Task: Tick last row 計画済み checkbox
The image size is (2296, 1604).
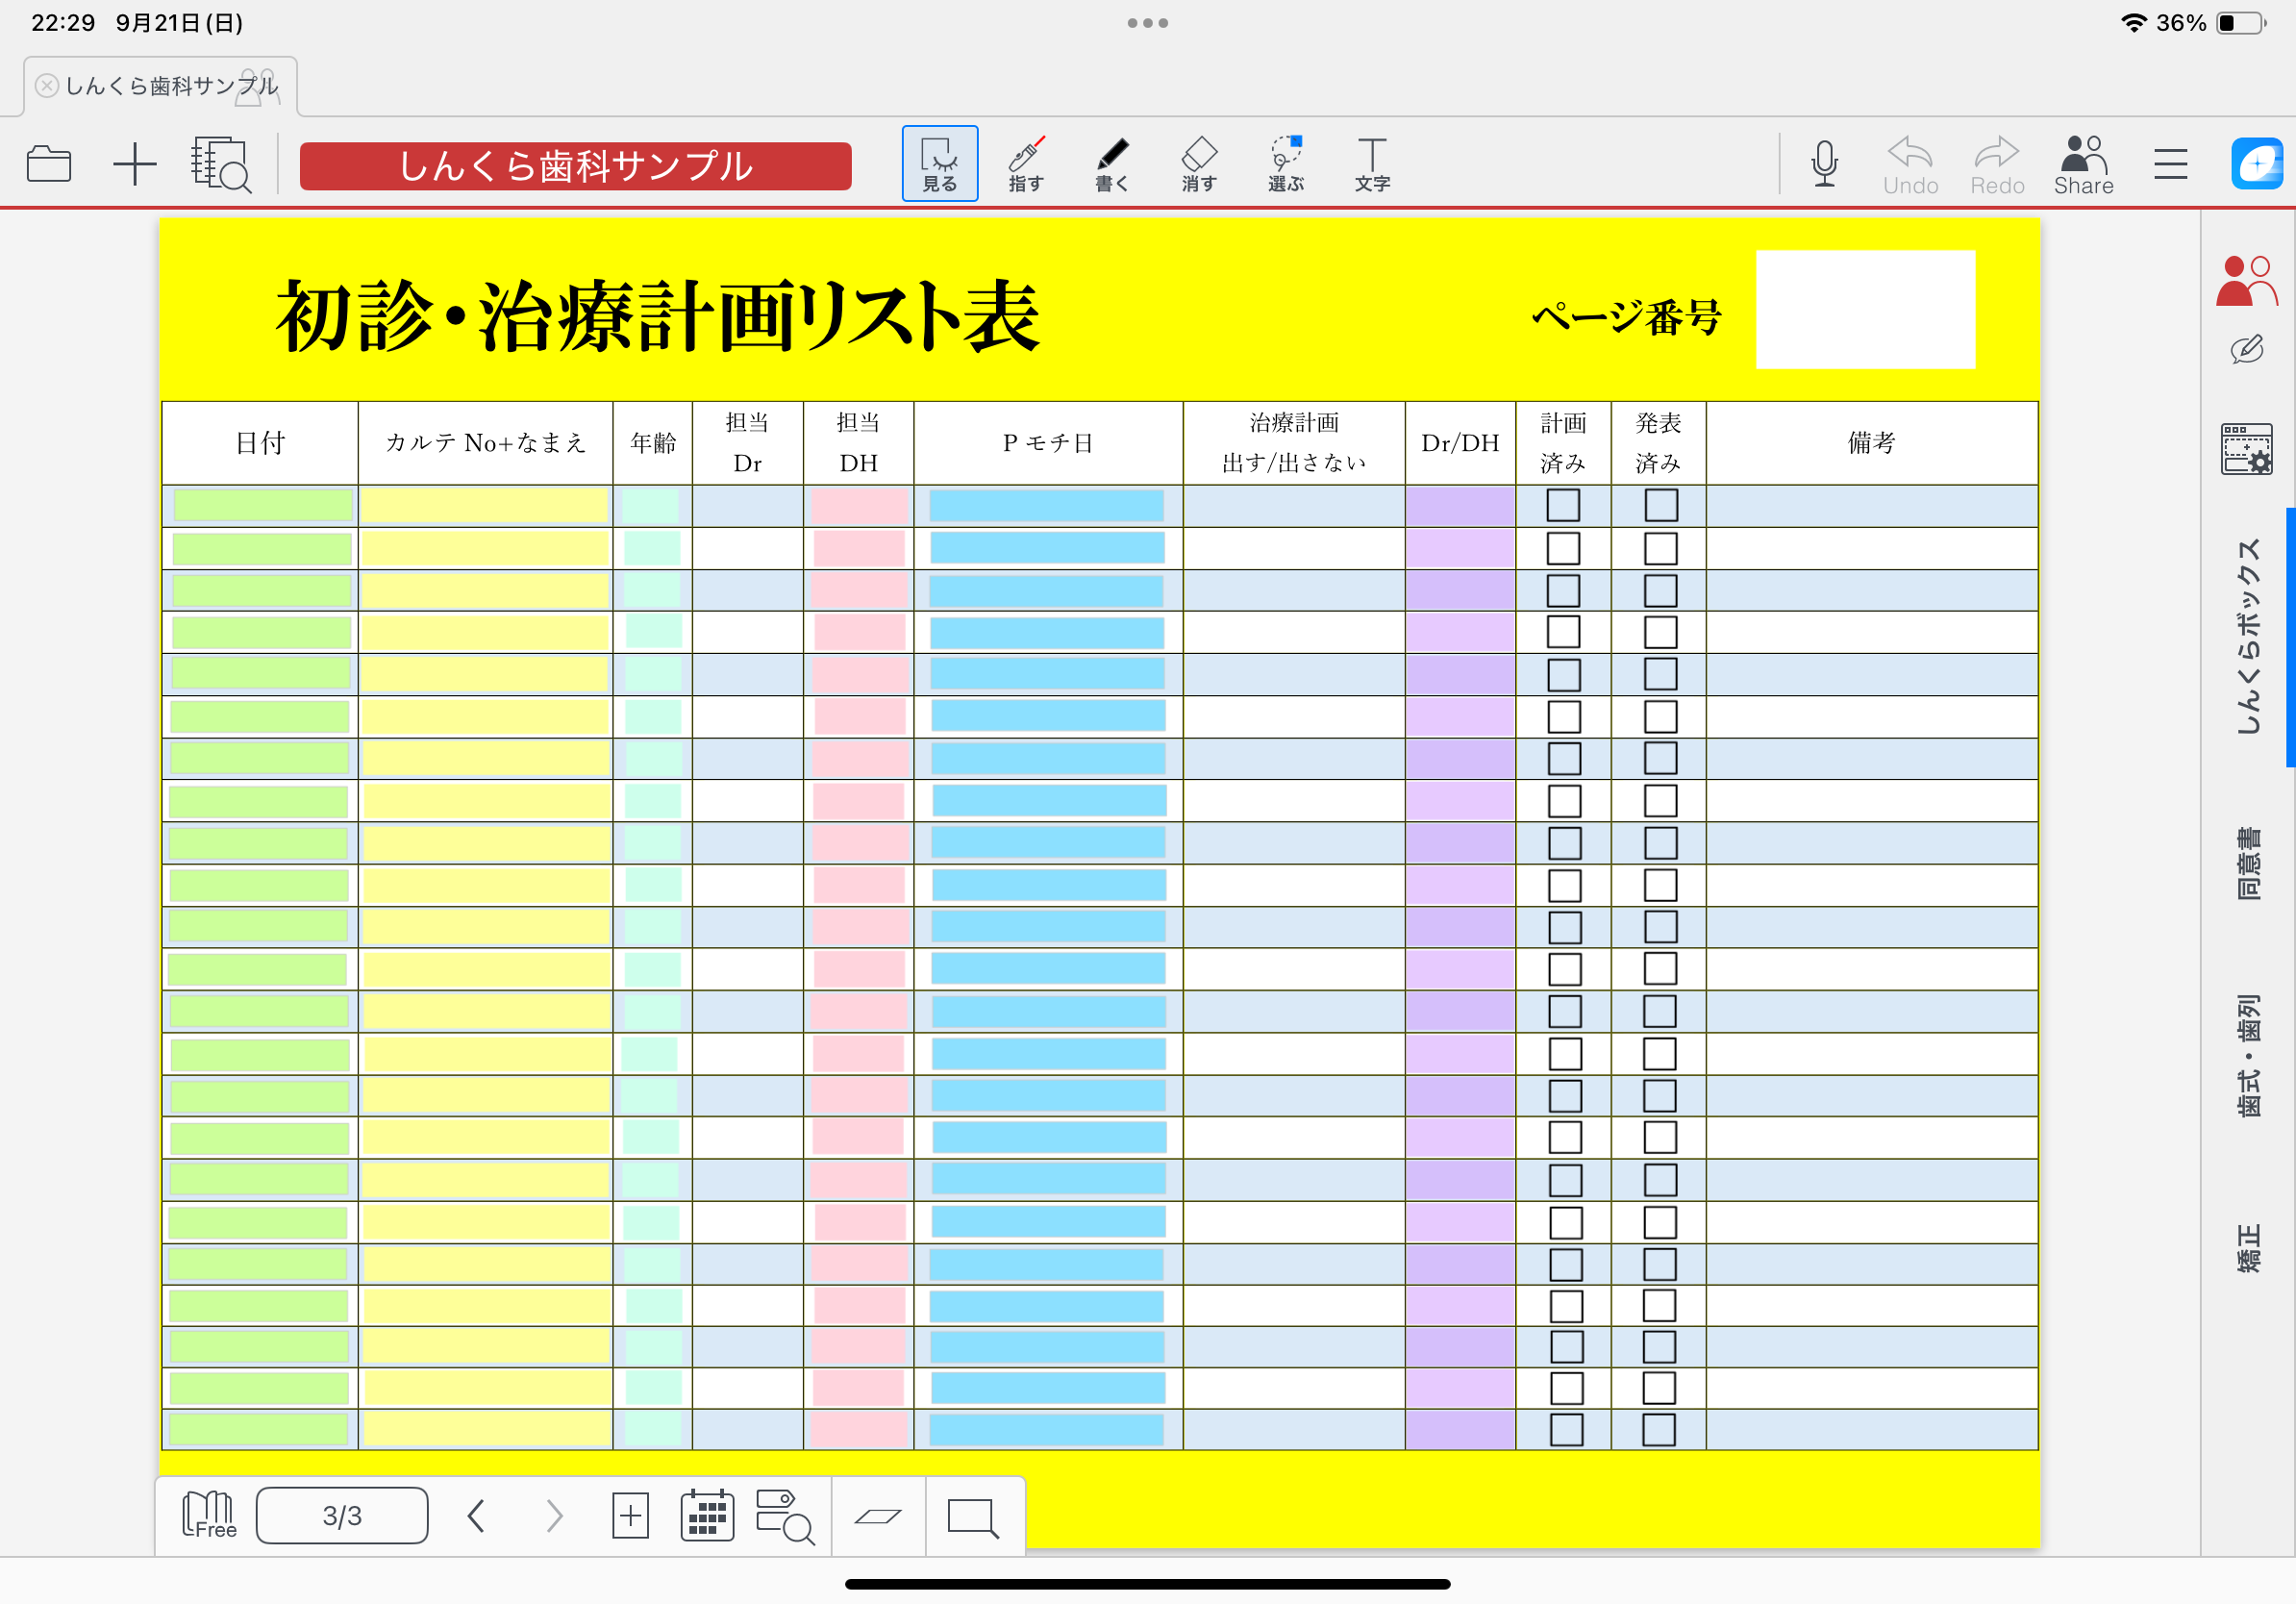Action: tap(1565, 1430)
